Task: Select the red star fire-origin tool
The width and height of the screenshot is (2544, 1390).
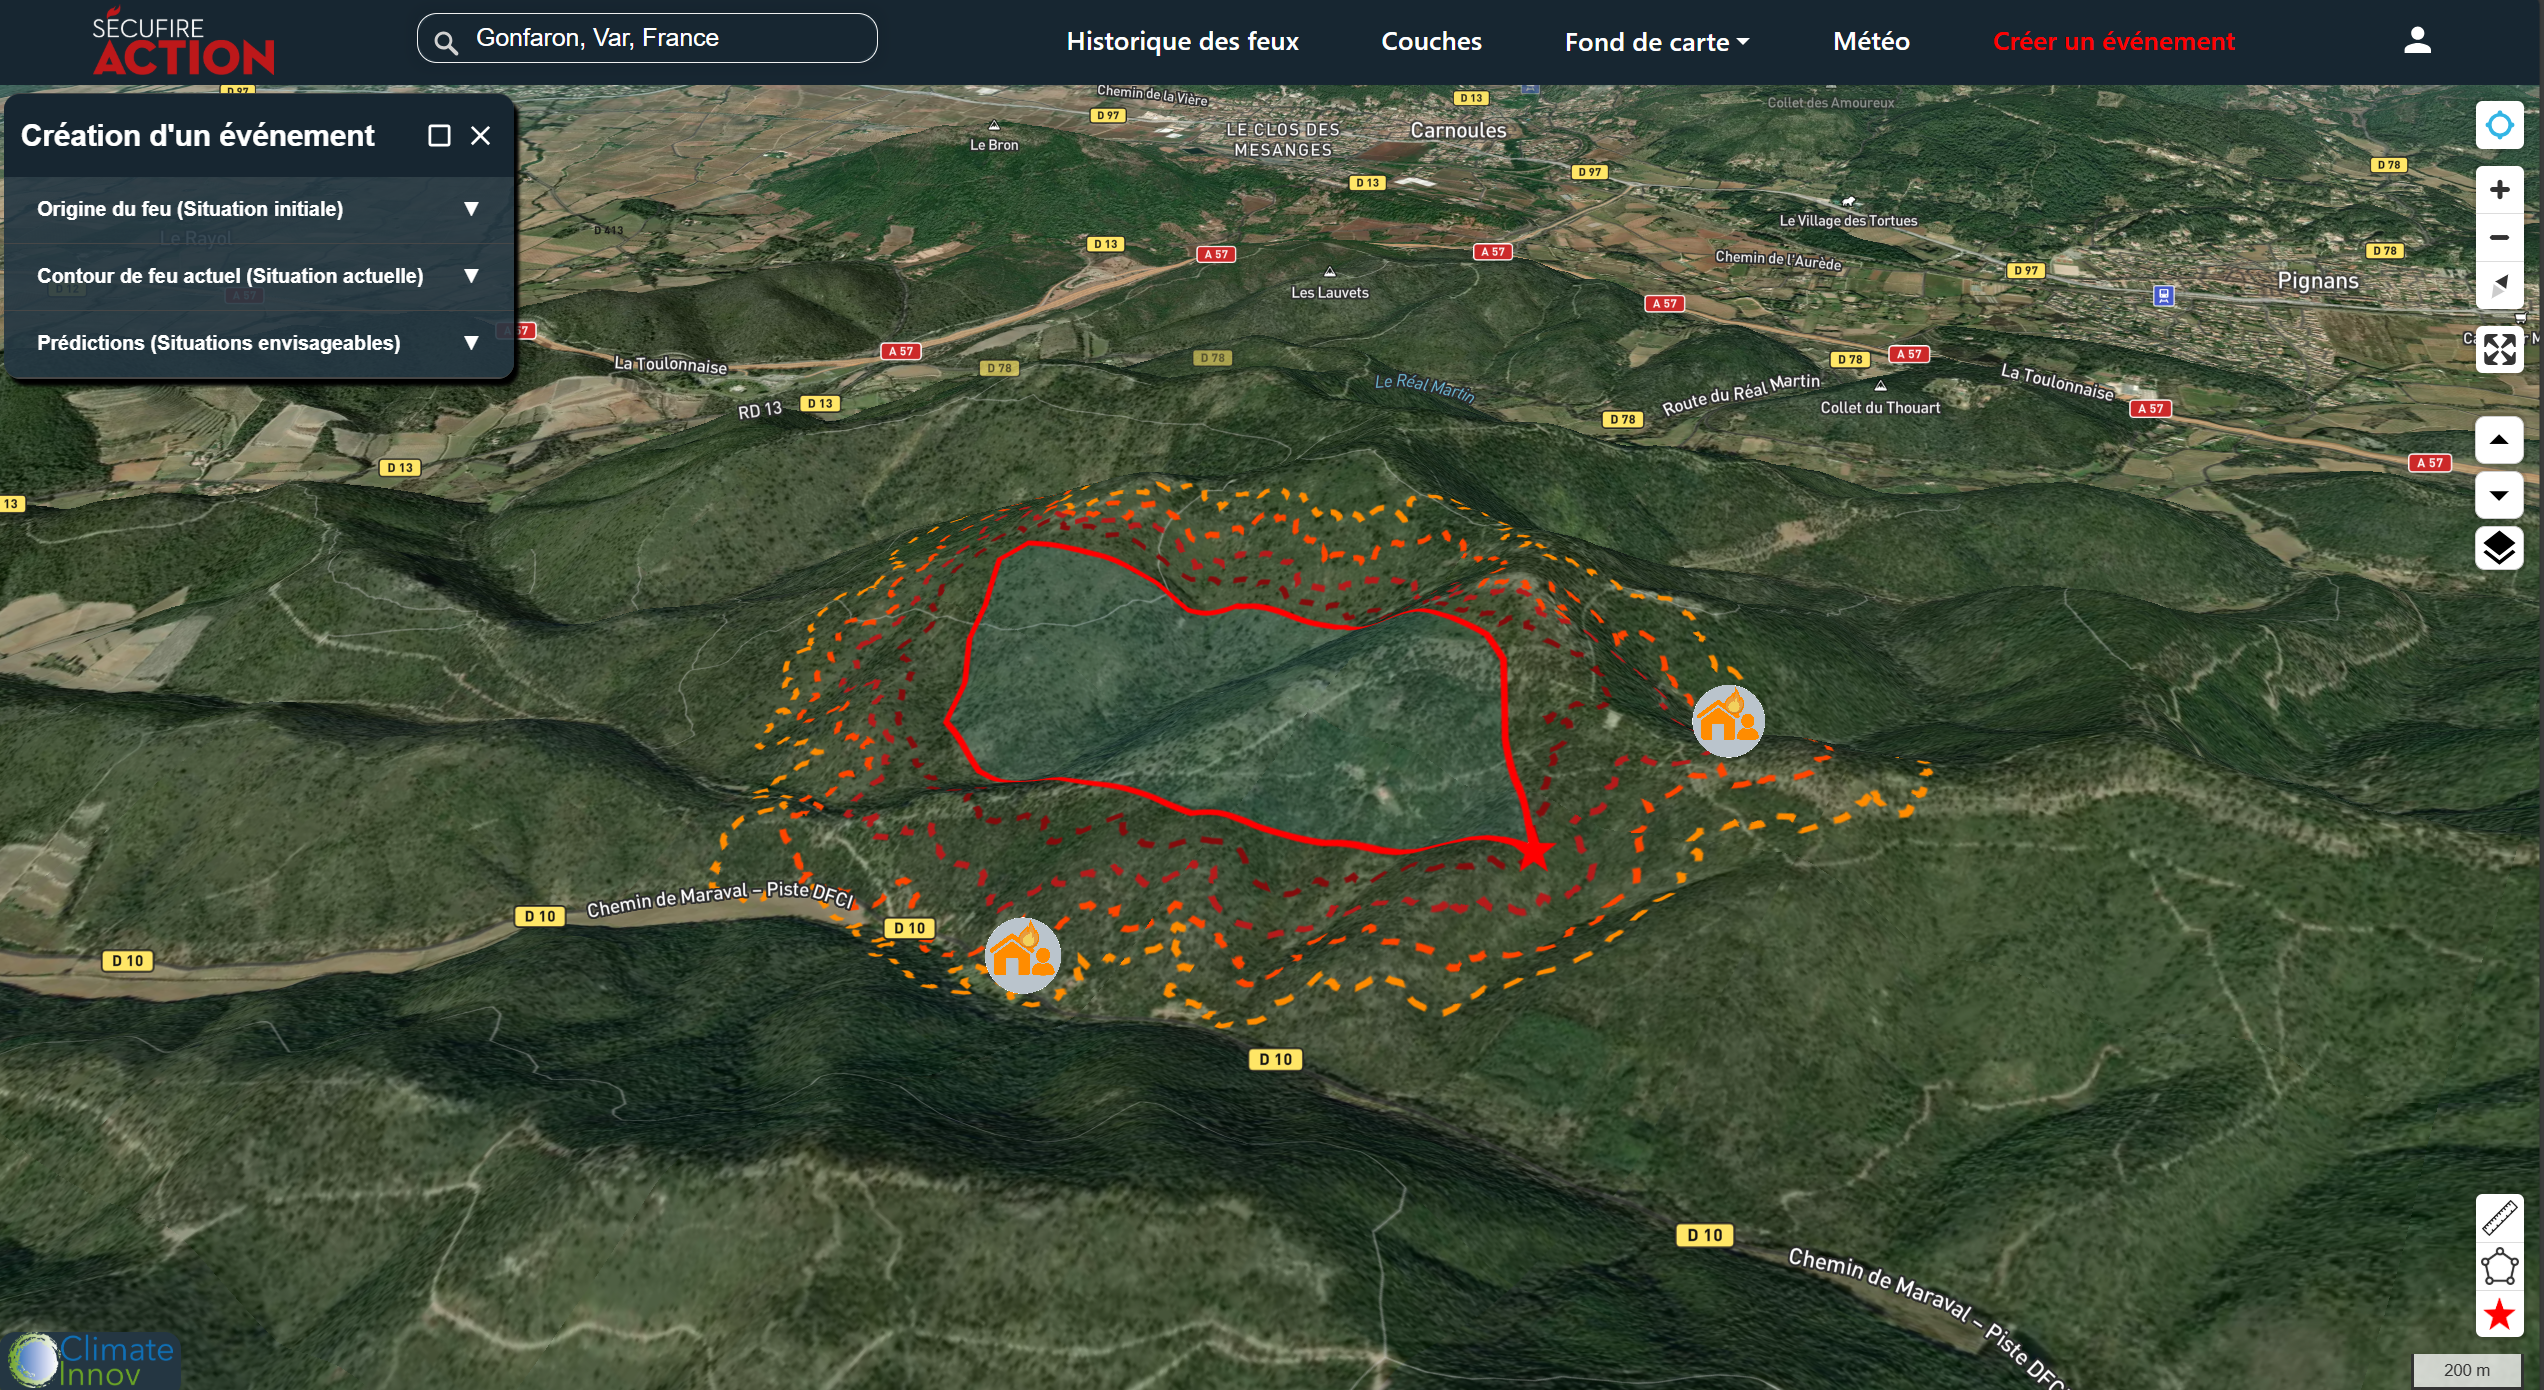Action: (2499, 1314)
